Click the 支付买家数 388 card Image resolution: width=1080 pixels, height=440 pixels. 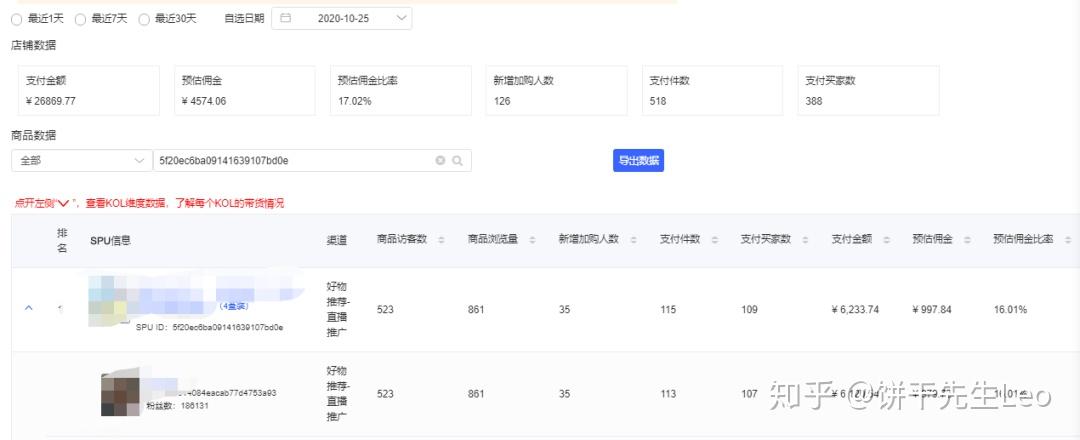[869, 90]
